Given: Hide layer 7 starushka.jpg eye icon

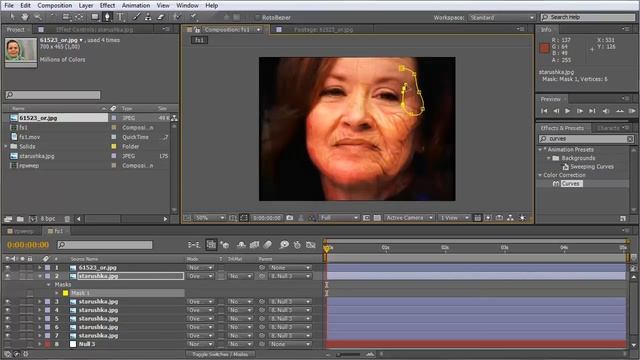Looking at the screenshot, I should pyautogui.click(x=7, y=336).
